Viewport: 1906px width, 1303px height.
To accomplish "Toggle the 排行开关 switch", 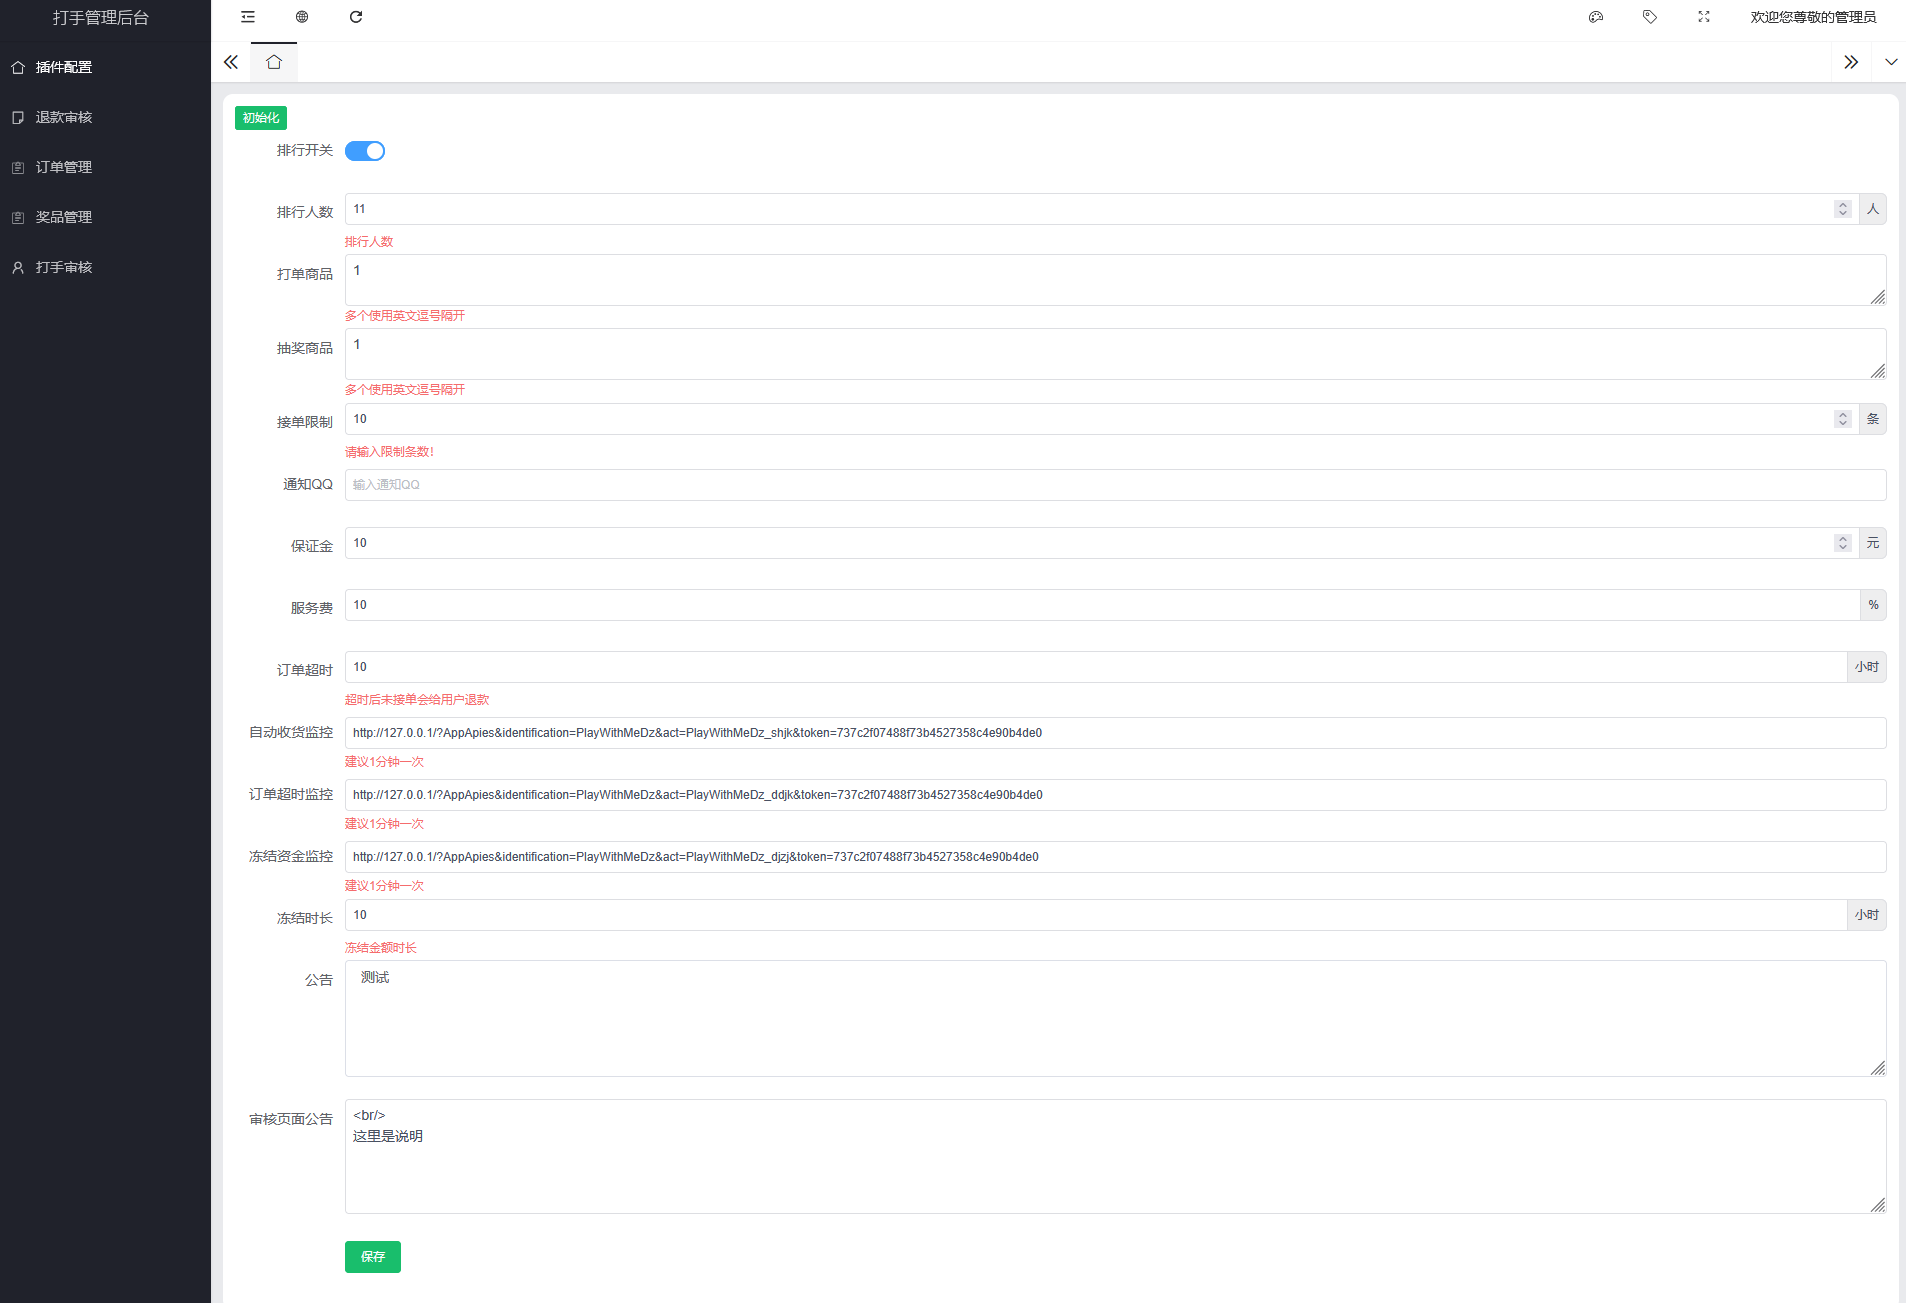I will (x=365, y=151).
